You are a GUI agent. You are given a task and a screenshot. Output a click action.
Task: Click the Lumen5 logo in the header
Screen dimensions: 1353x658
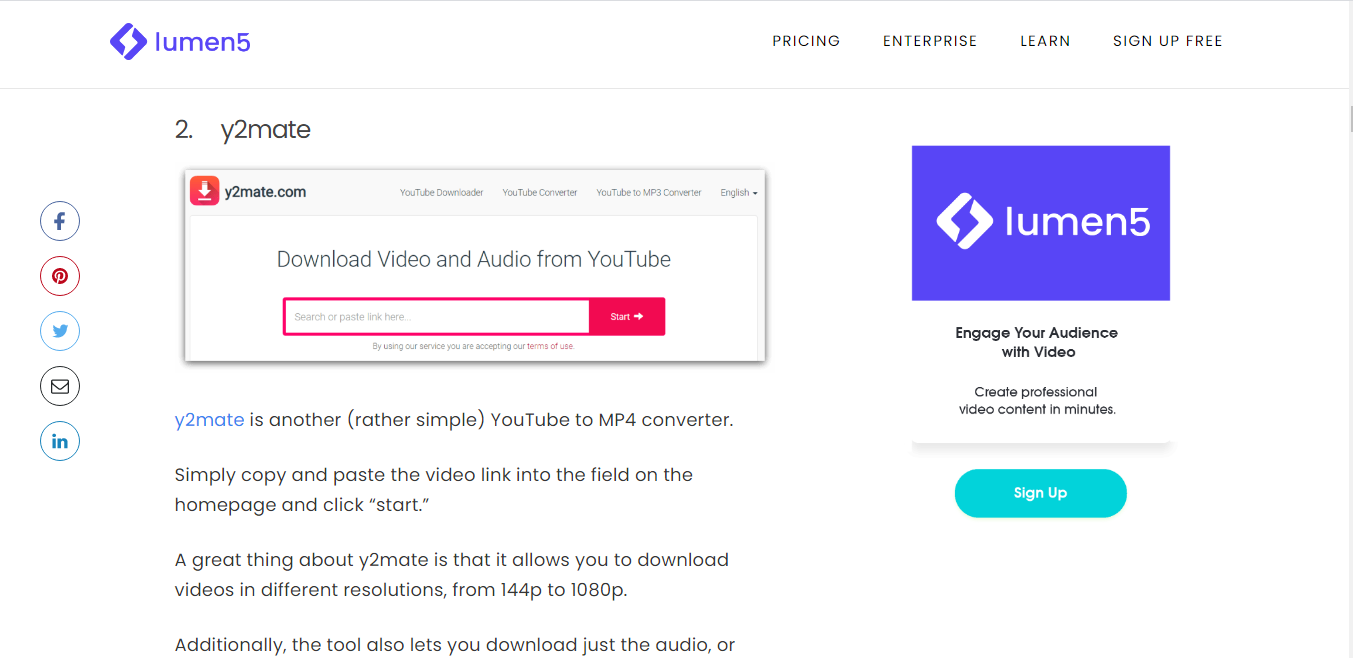click(180, 41)
